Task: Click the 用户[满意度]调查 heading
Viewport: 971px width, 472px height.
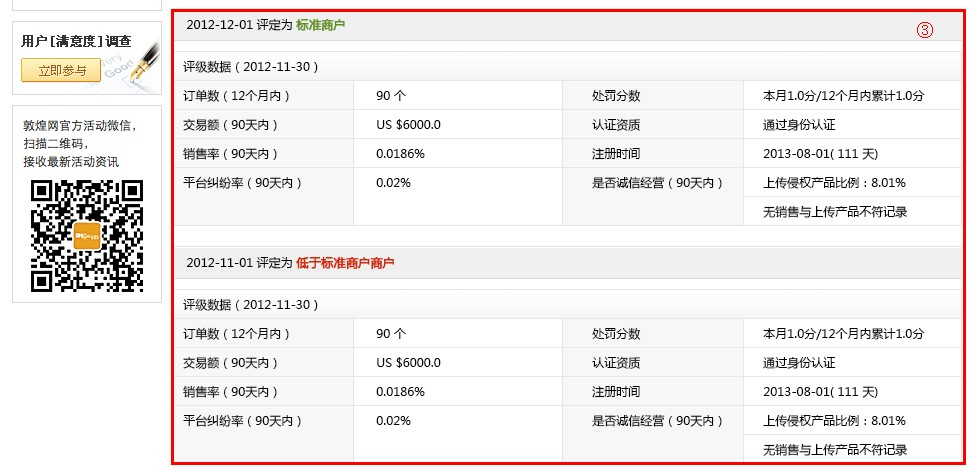Action: [x=76, y=42]
